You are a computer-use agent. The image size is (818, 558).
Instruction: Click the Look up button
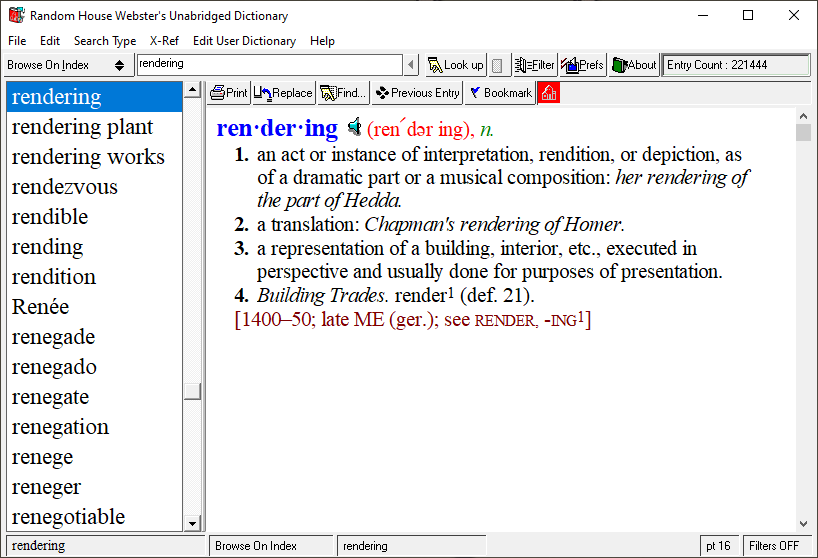tap(455, 65)
